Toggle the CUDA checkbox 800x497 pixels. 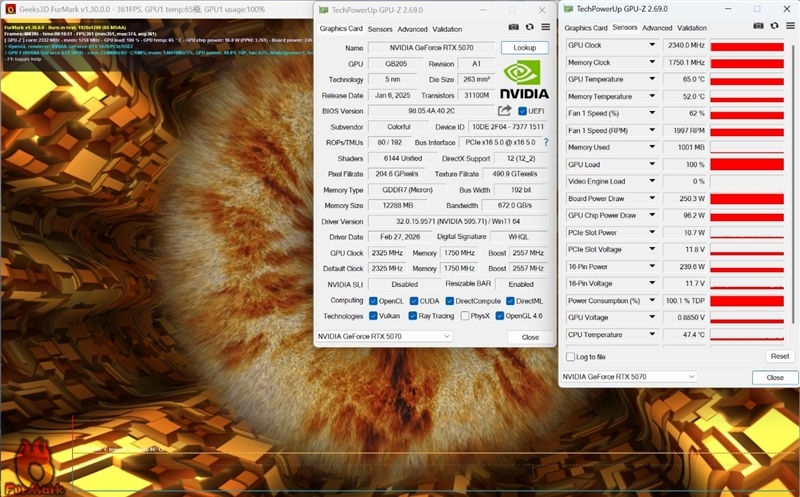[x=414, y=301]
